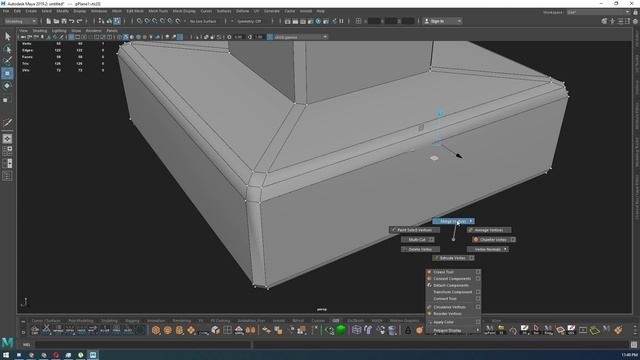Click Merge Vertices in the marking menu
This screenshot has height=360, width=640.
(x=453, y=221)
